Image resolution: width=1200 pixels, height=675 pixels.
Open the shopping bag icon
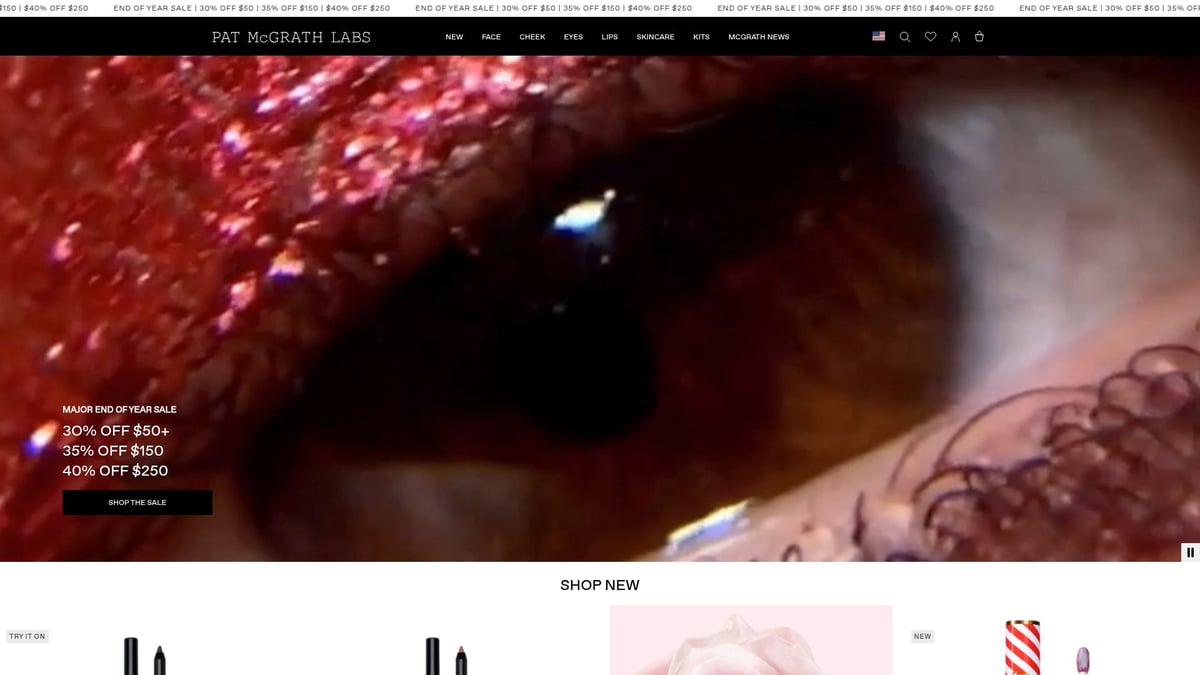[979, 37]
